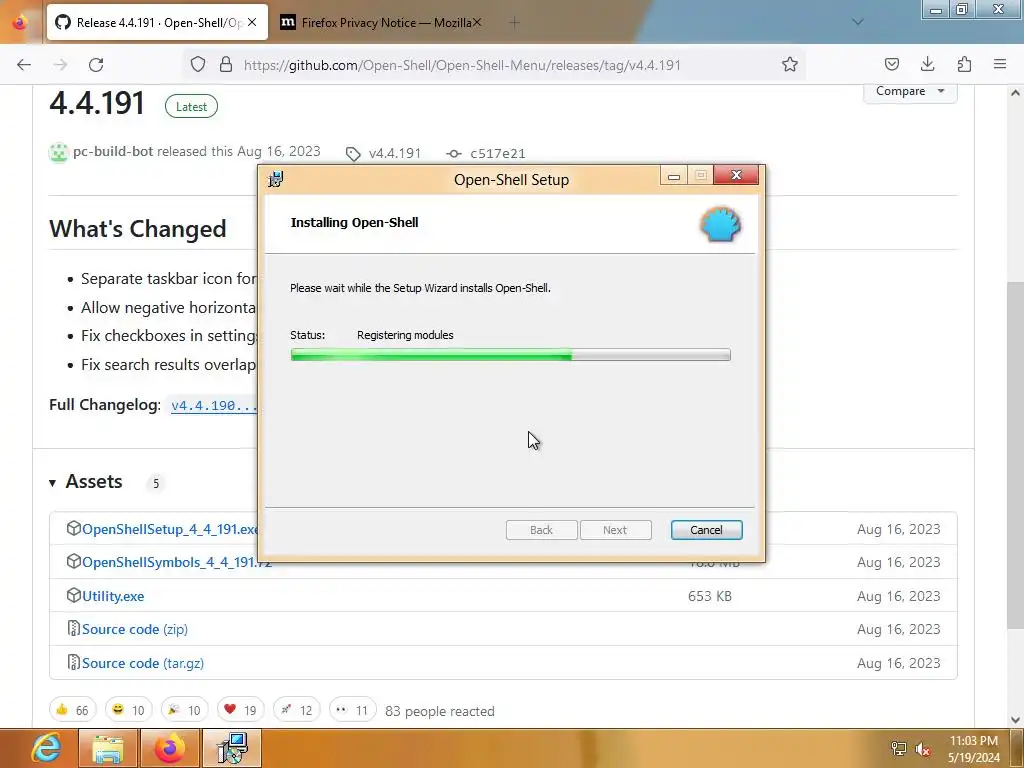This screenshot has height=768, width=1024.
Task: Minimize the Open-Shell Setup dialog
Action: point(674,176)
